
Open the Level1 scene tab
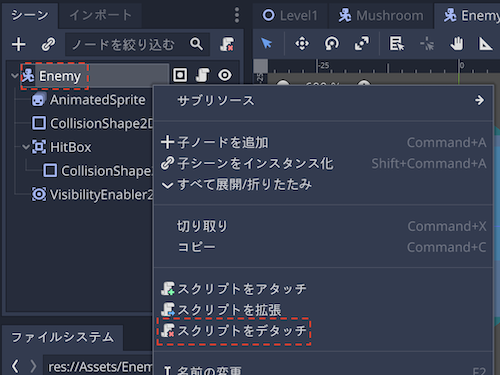coord(291,15)
